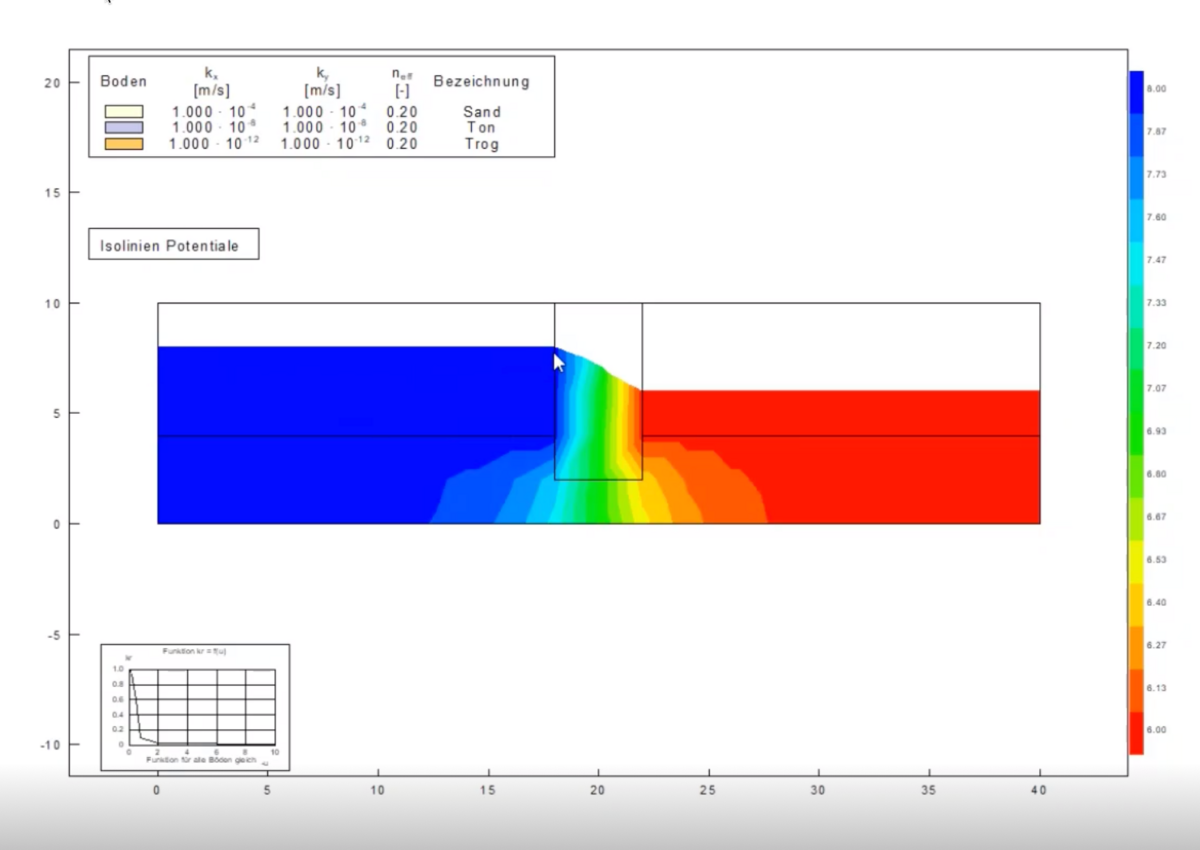Click the 6.00 value on the color scale

click(x=1155, y=730)
